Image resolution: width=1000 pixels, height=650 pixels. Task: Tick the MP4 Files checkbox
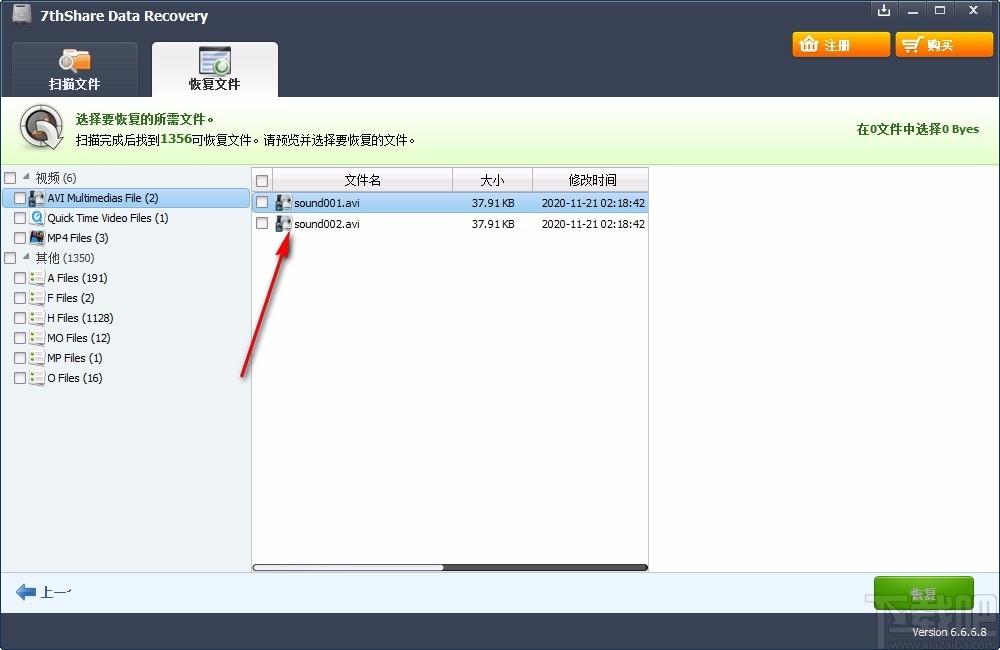[x=20, y=238]
